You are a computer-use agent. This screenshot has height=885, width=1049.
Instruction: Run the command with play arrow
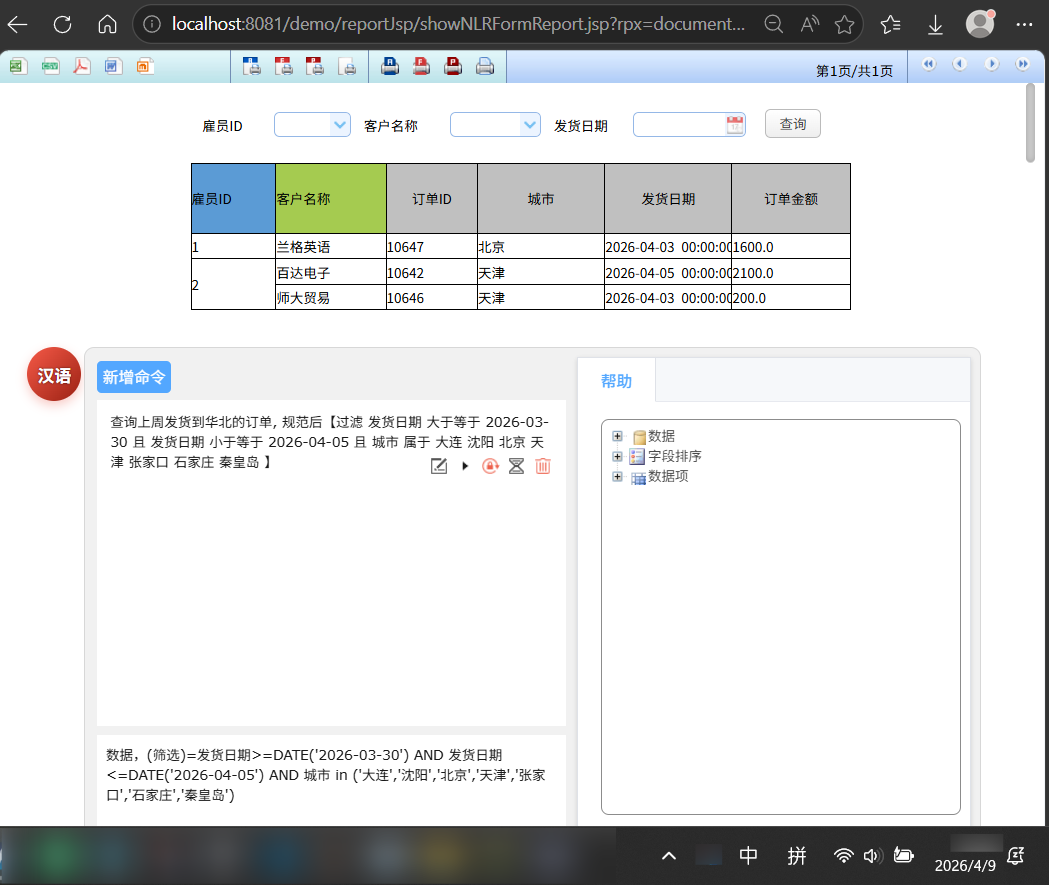464,466
